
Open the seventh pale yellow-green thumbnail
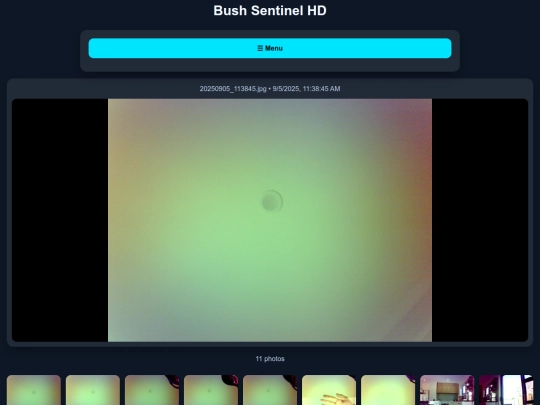click(x=388, y=390)
